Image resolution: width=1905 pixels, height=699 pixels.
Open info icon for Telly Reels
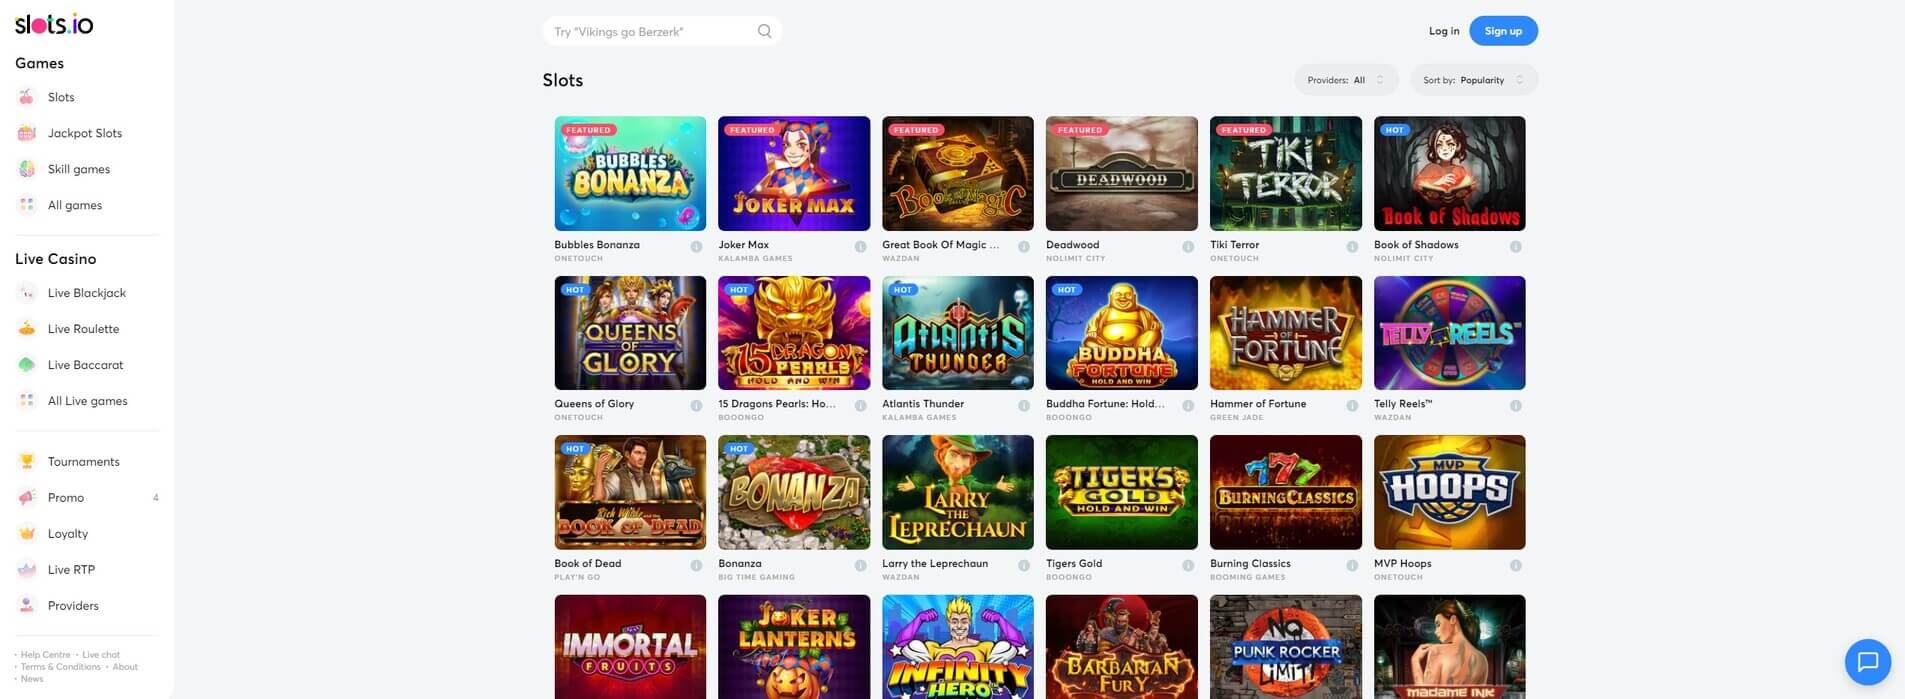pyautogui.click(x=1516, y=406)
